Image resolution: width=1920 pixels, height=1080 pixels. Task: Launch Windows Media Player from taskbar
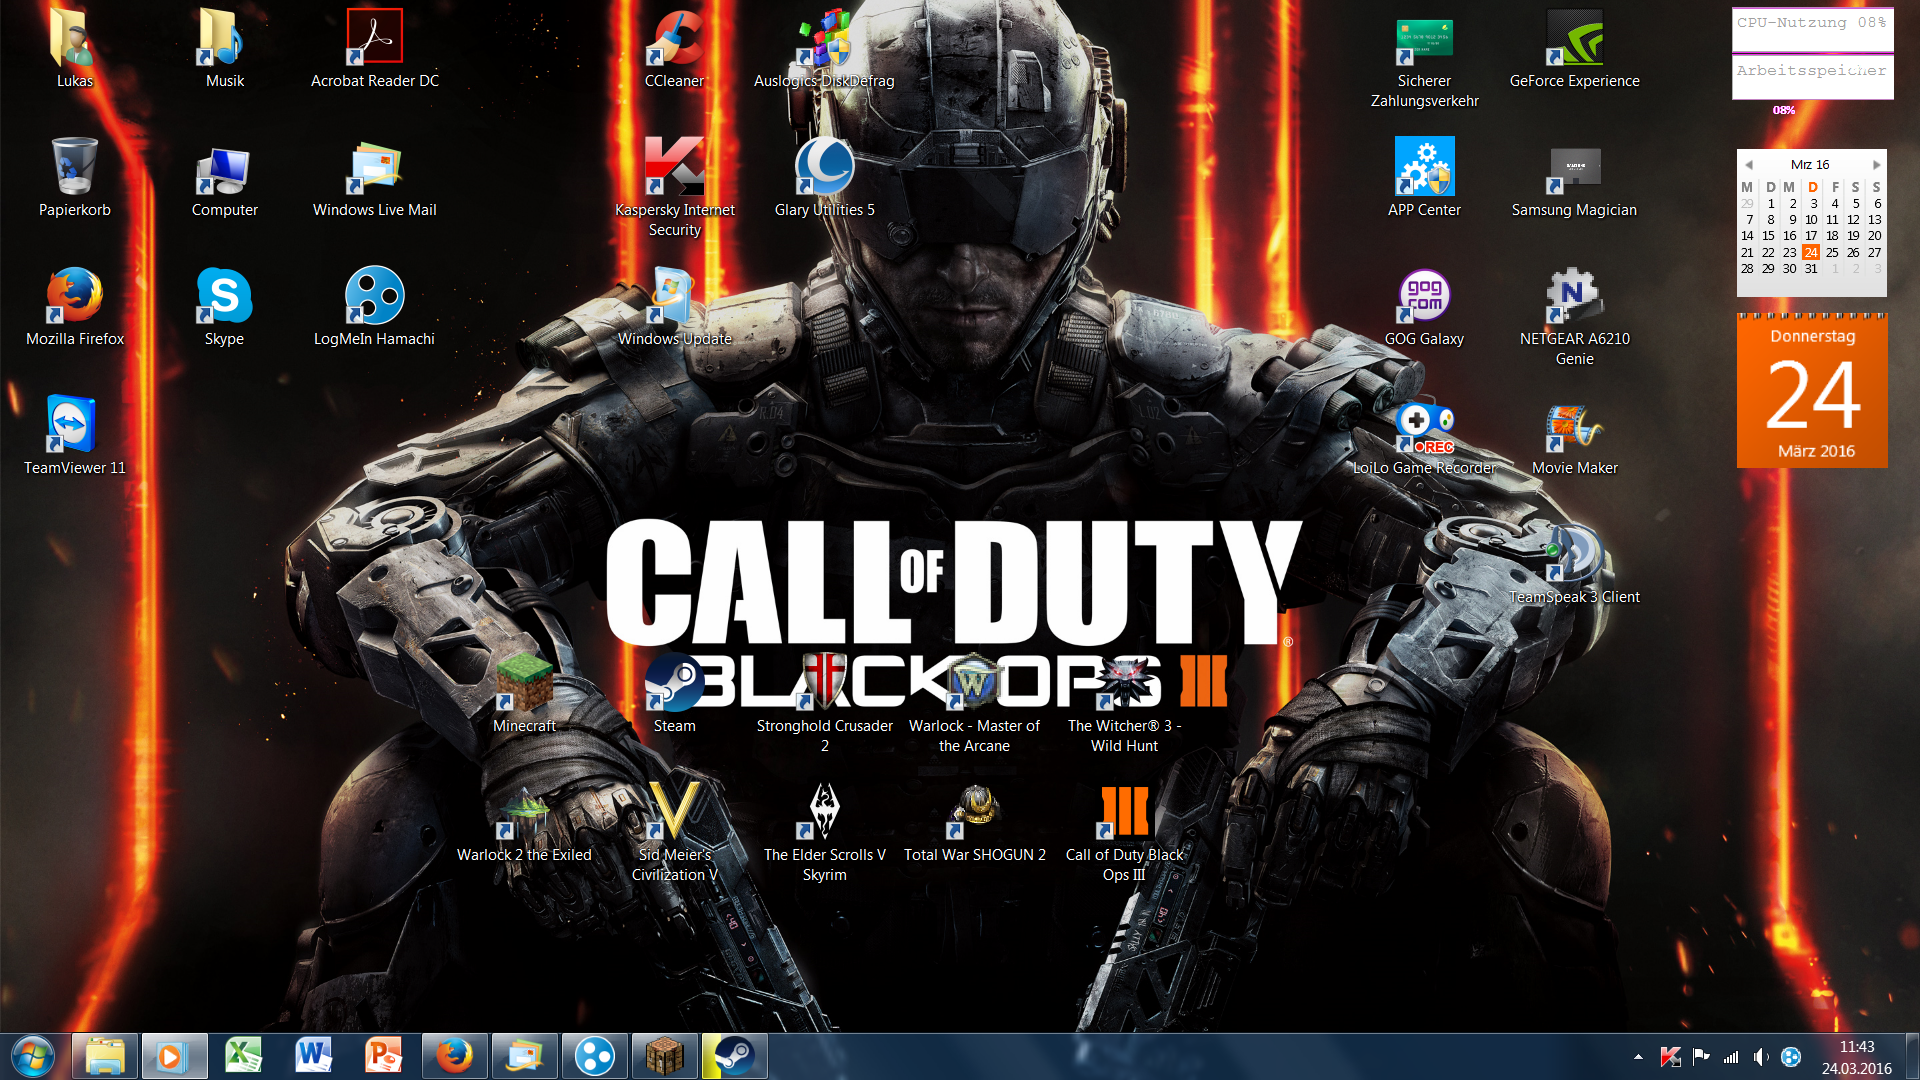(174, 1056)
